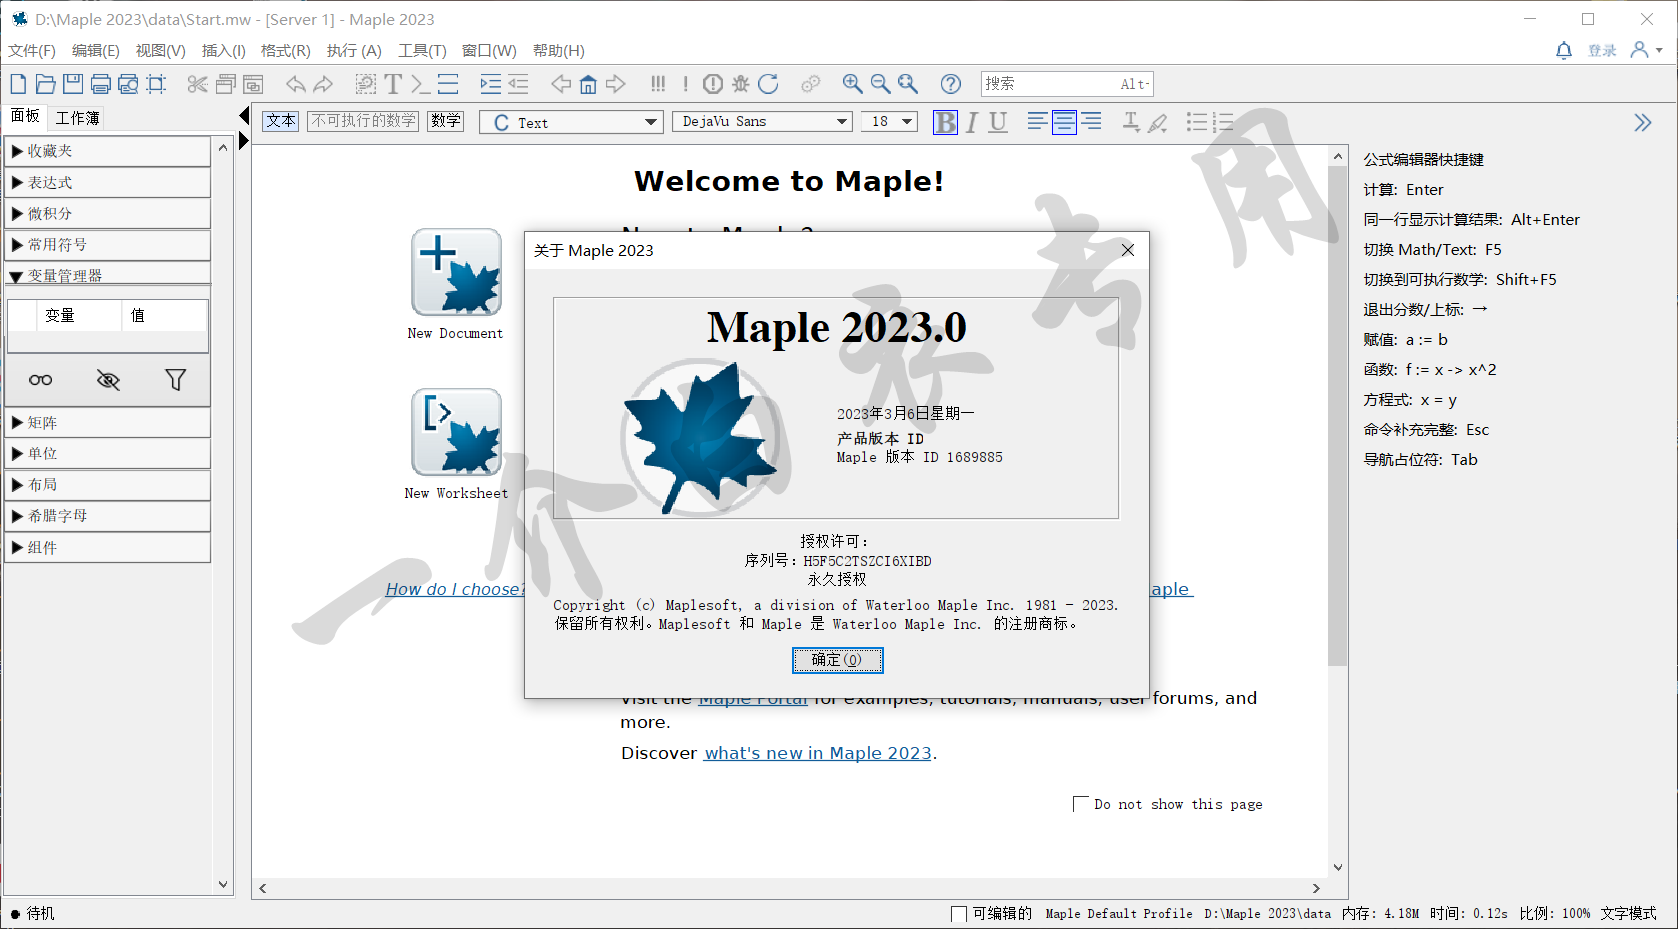Close the 关于 Maple 2023 dialog
1678x929 pixels.
pyautogui.click(x=1127, y=250)
